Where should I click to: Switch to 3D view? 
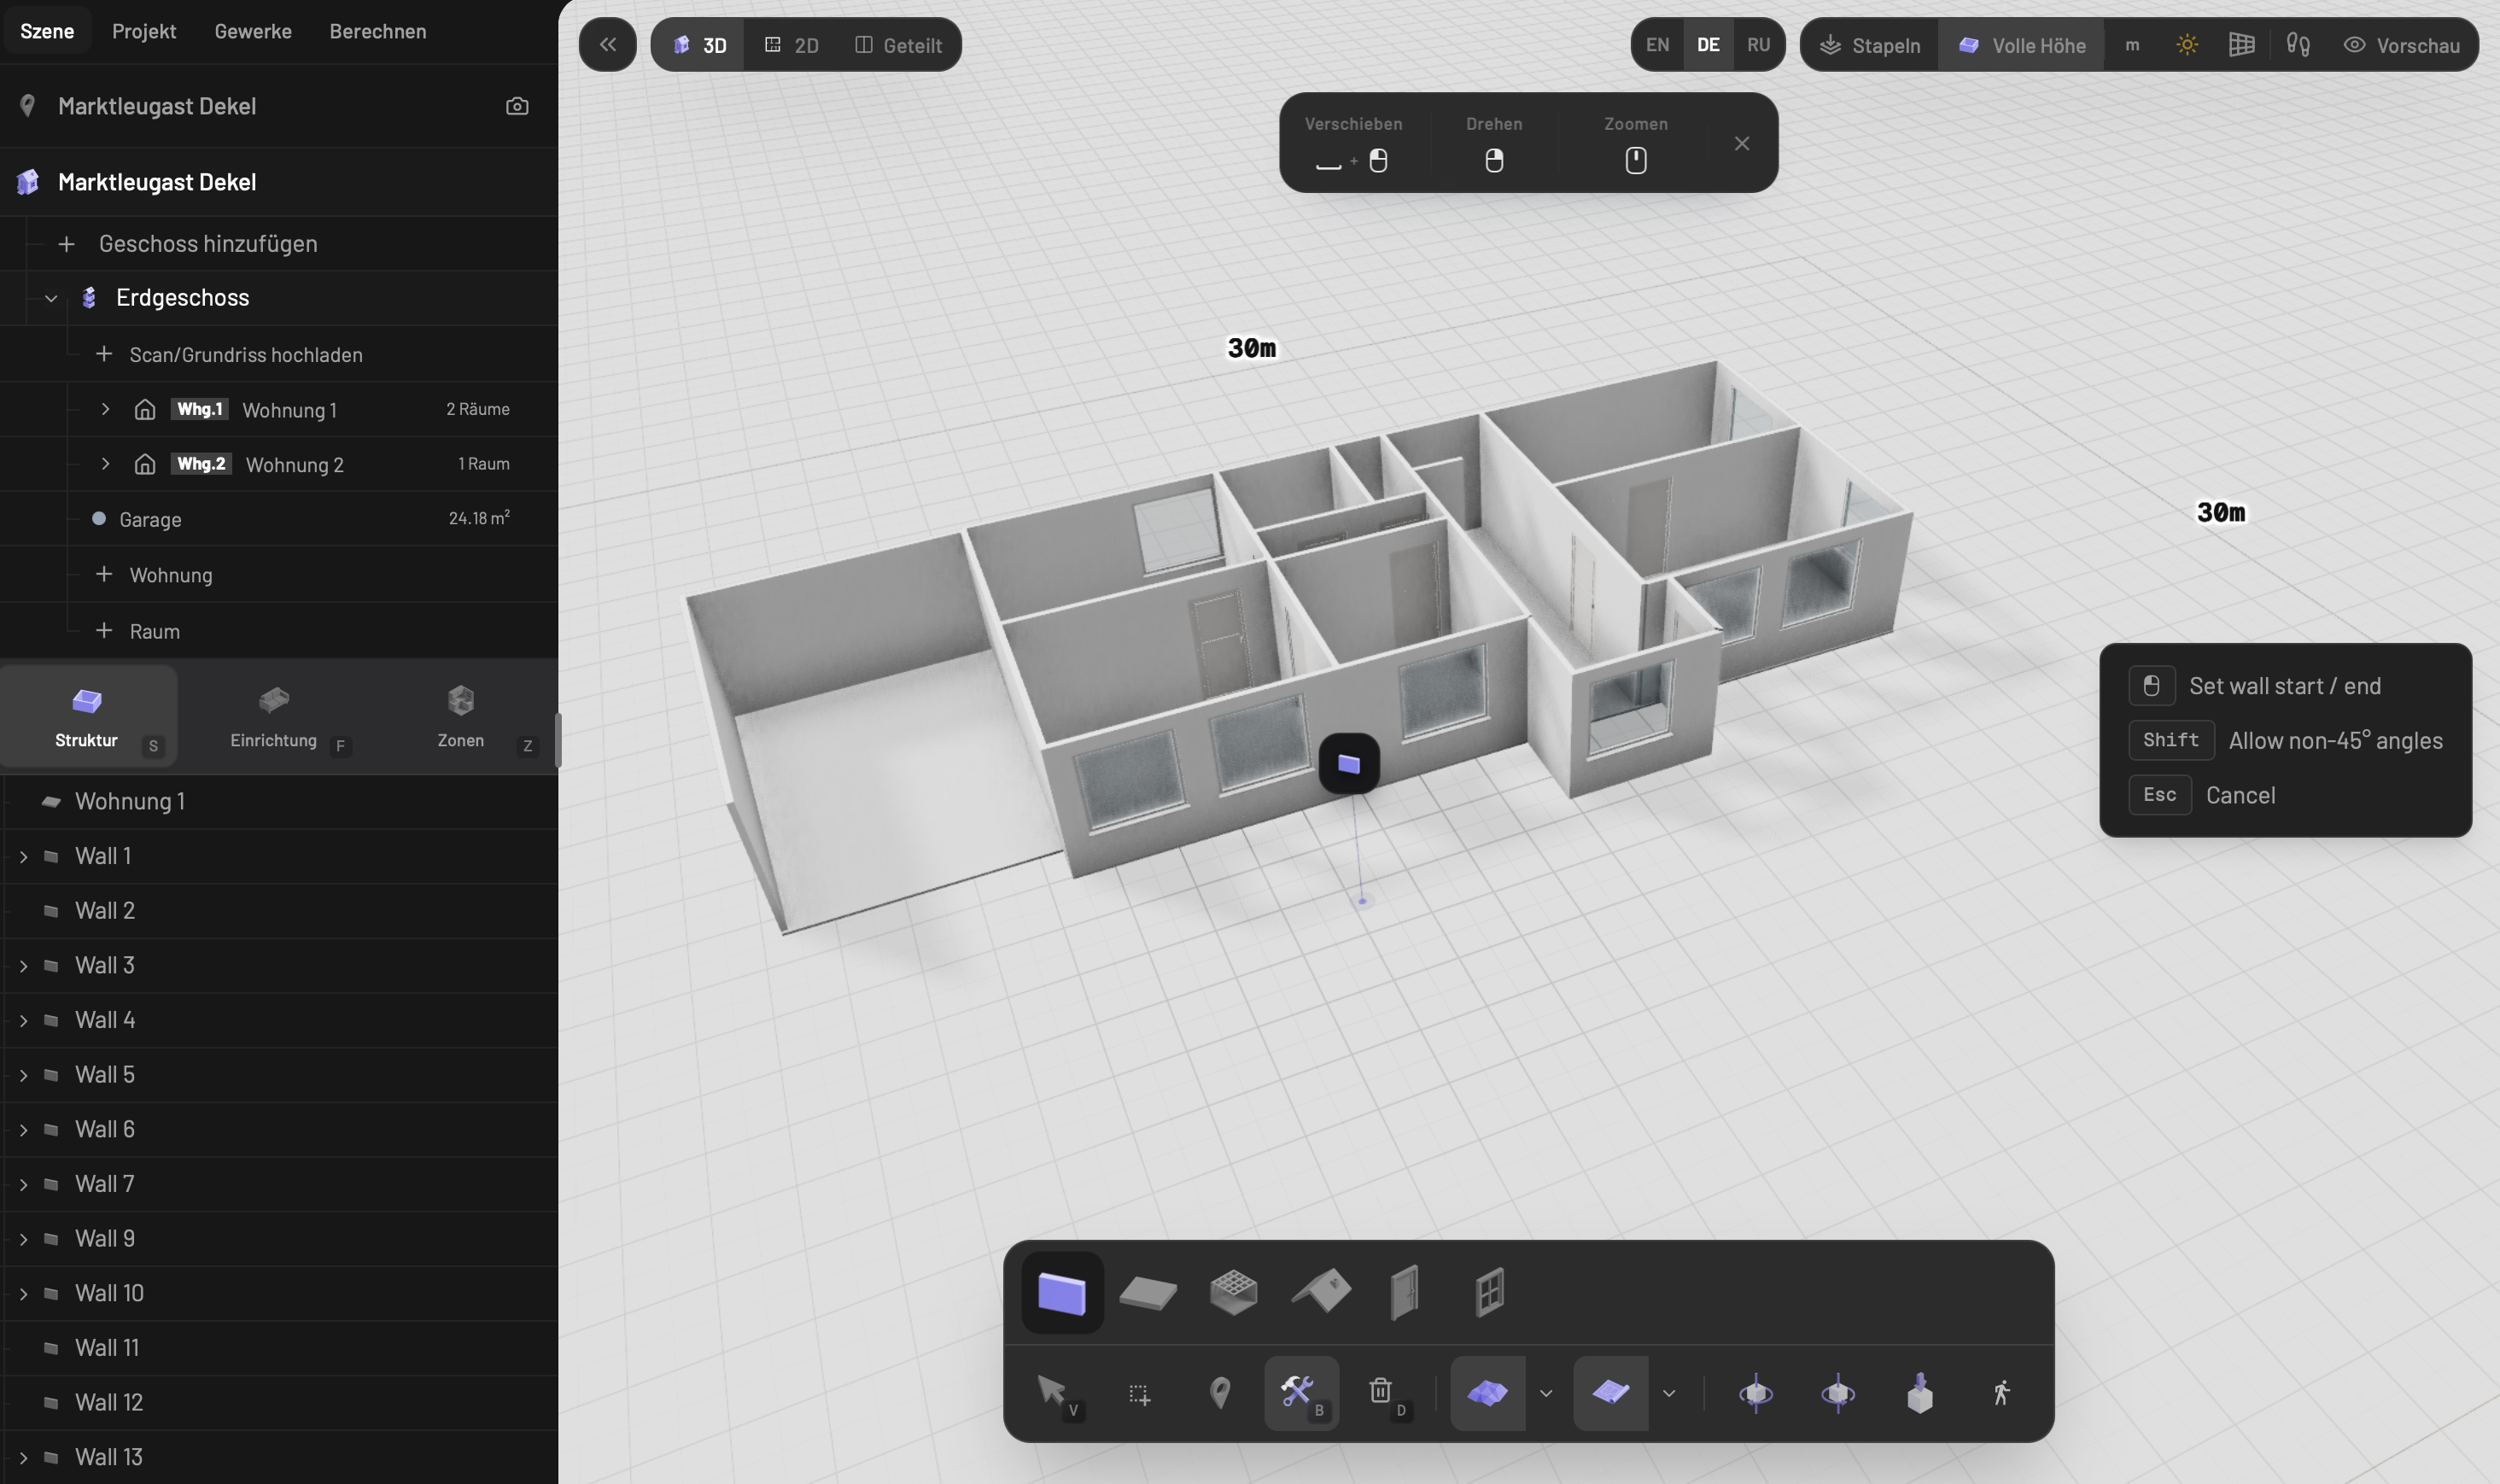click(x=699, y=45)
